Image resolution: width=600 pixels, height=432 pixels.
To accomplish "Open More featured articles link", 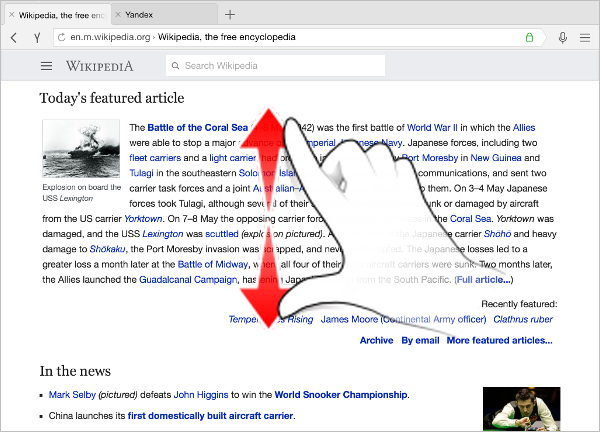I will (500, 340).
